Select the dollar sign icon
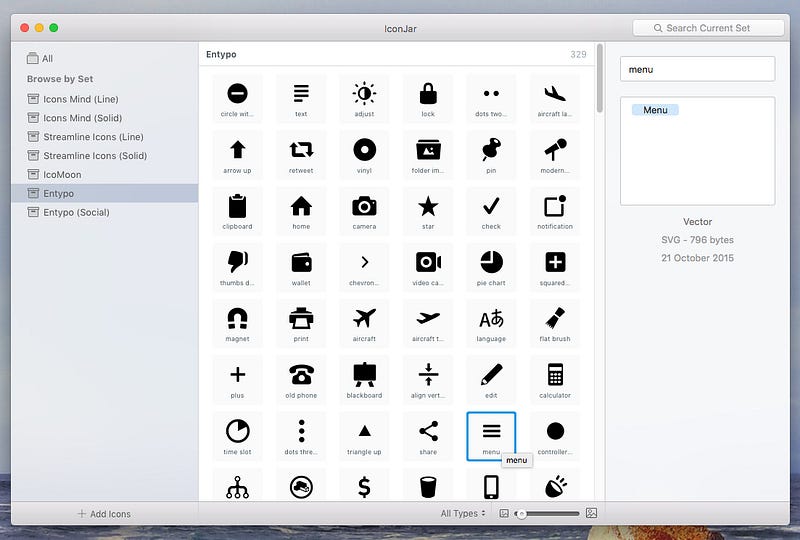This screenshot has width=800, height=540. tap(364, 485)
